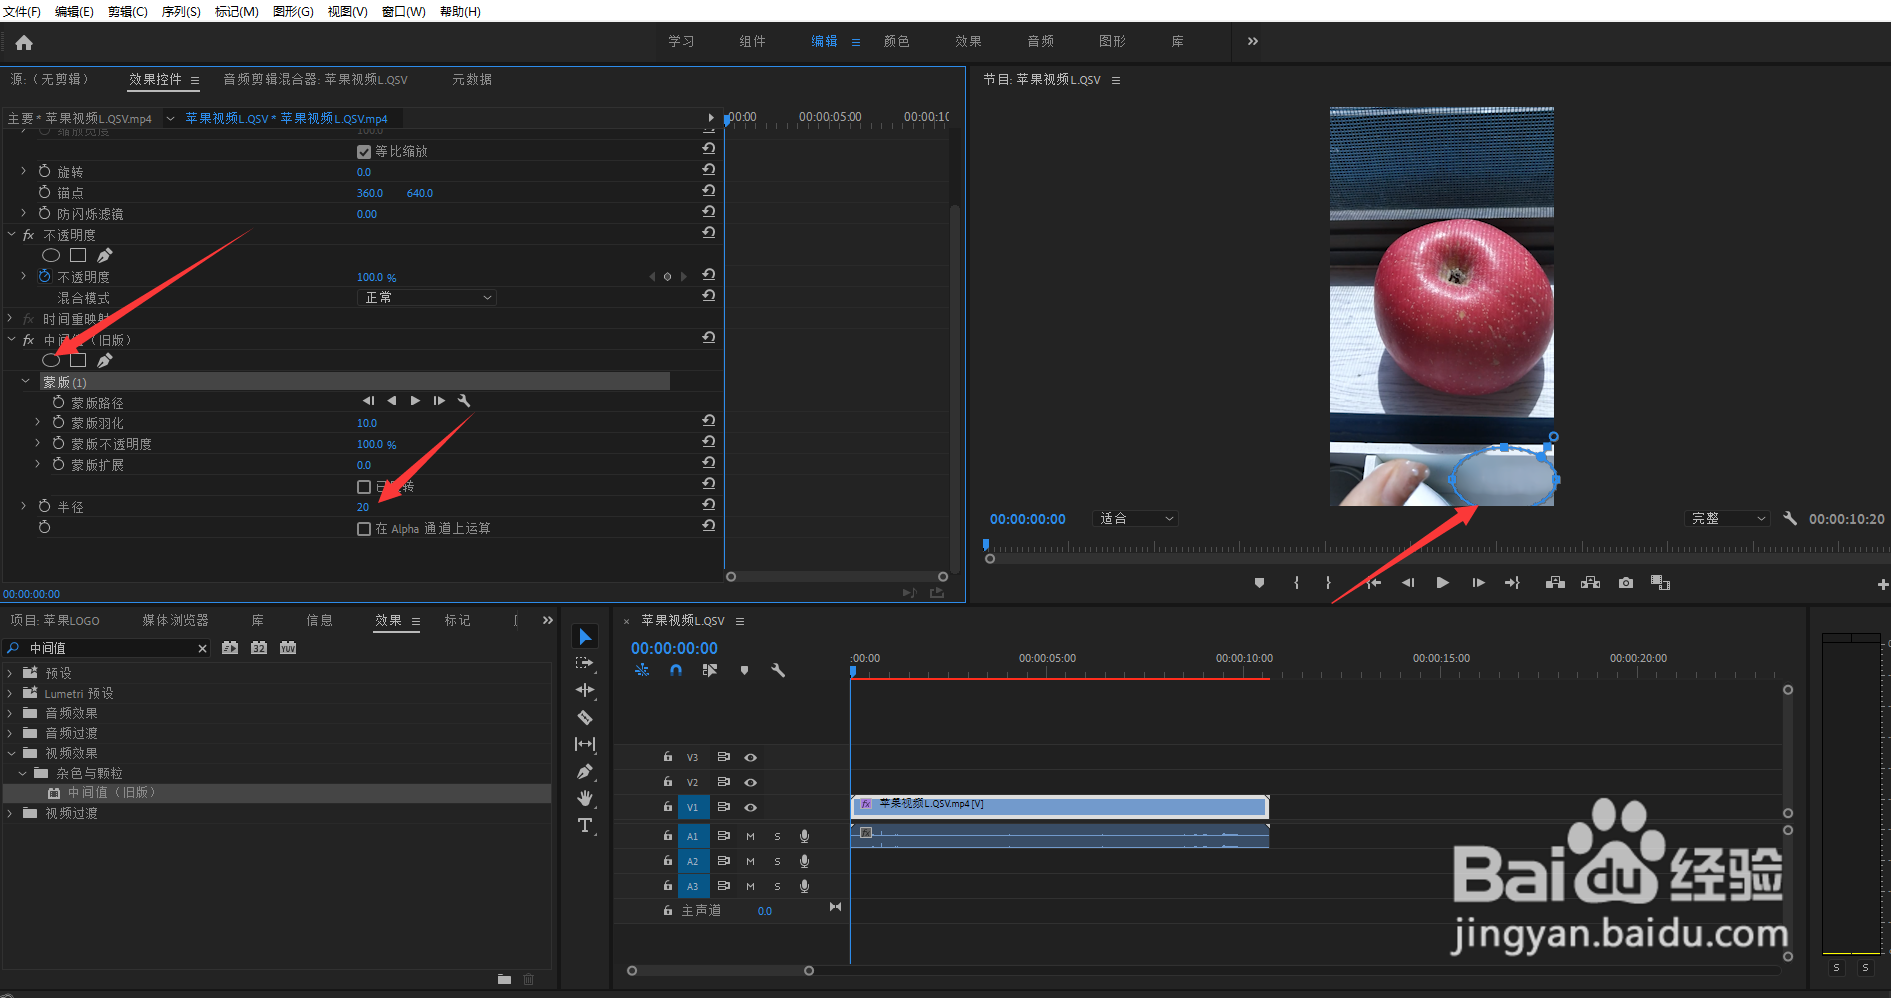The width and height of the screenshot is (1891, 998).
Task: Open the 完整 playback resolution dropdown
Action: pyautogui.click(x=1727, y=518)
